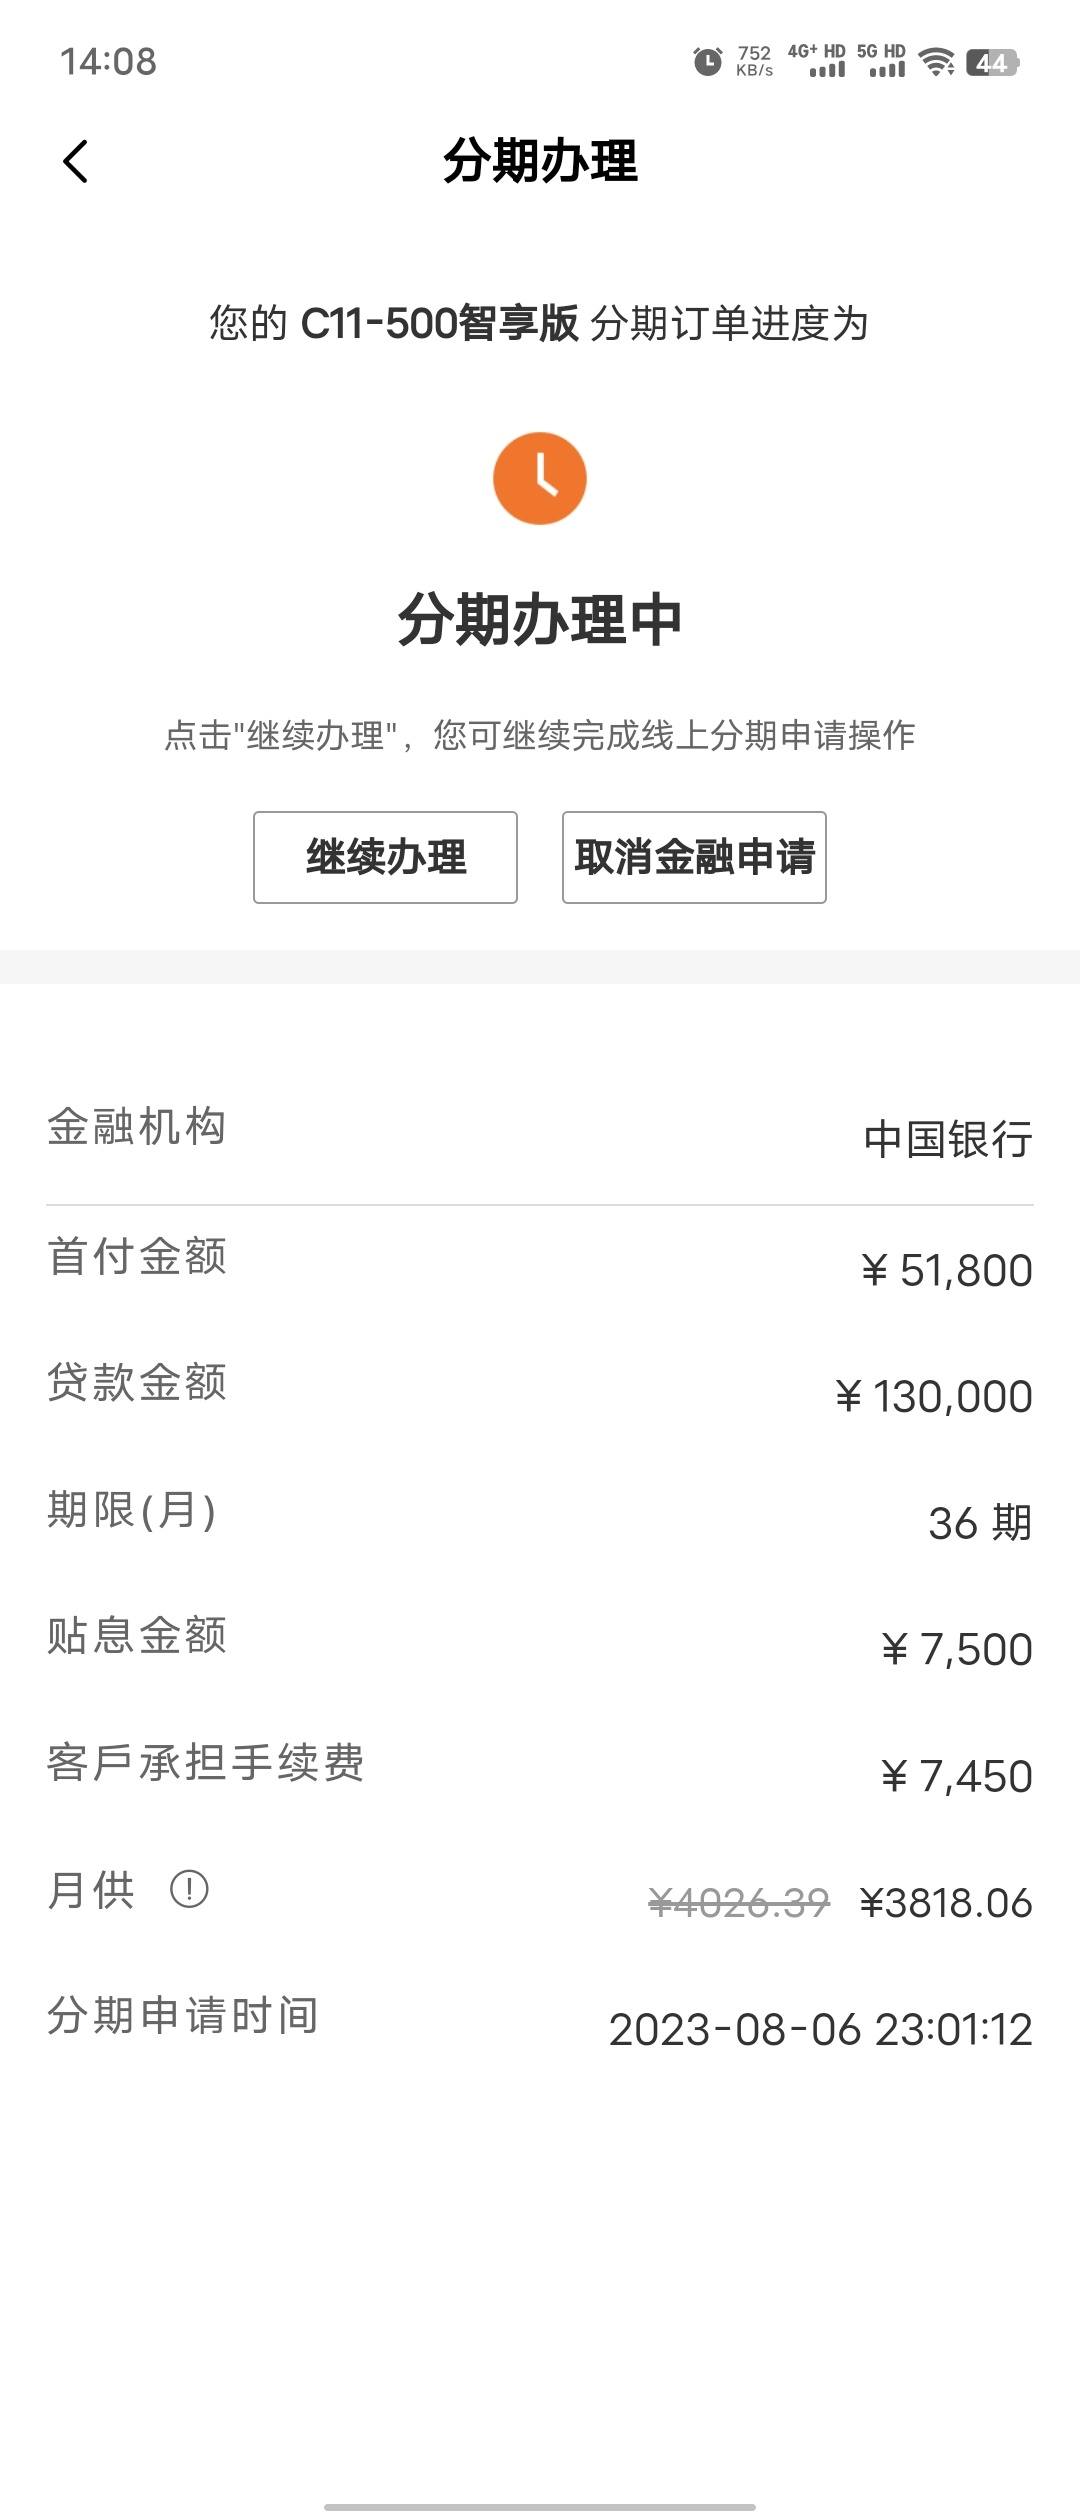Click the 取消金融申请 button
This screenshot has height=2520, width=1080.
point(694,857)
